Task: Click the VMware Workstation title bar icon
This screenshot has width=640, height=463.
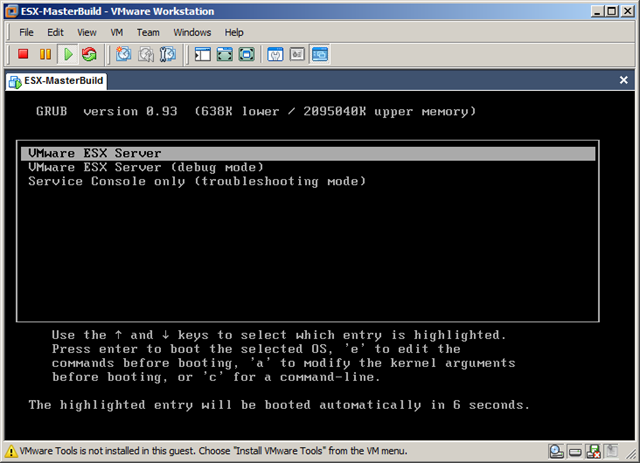Action: 11,11
